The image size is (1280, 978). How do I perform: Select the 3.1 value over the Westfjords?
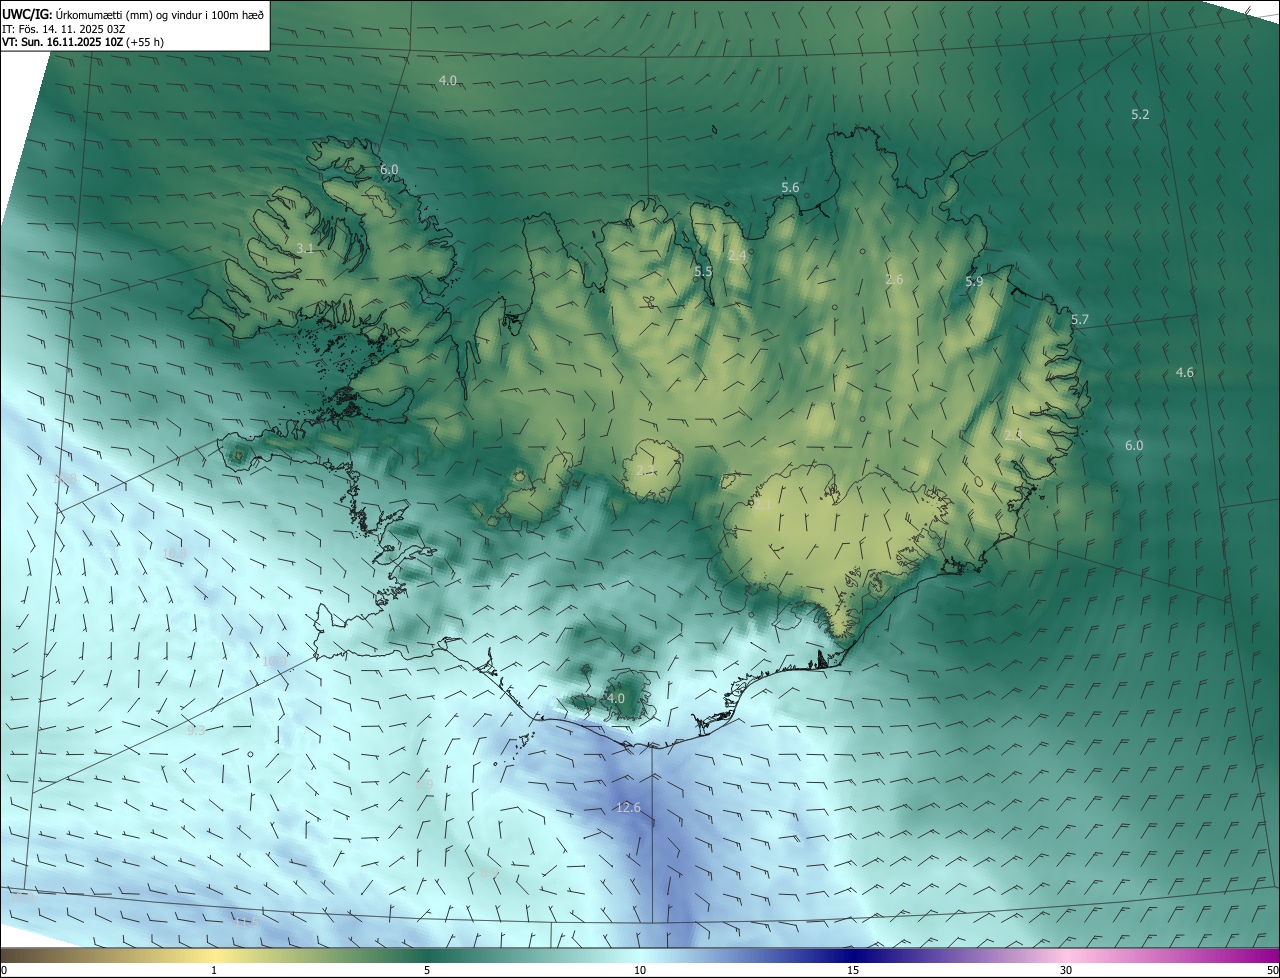coord(306,248)
